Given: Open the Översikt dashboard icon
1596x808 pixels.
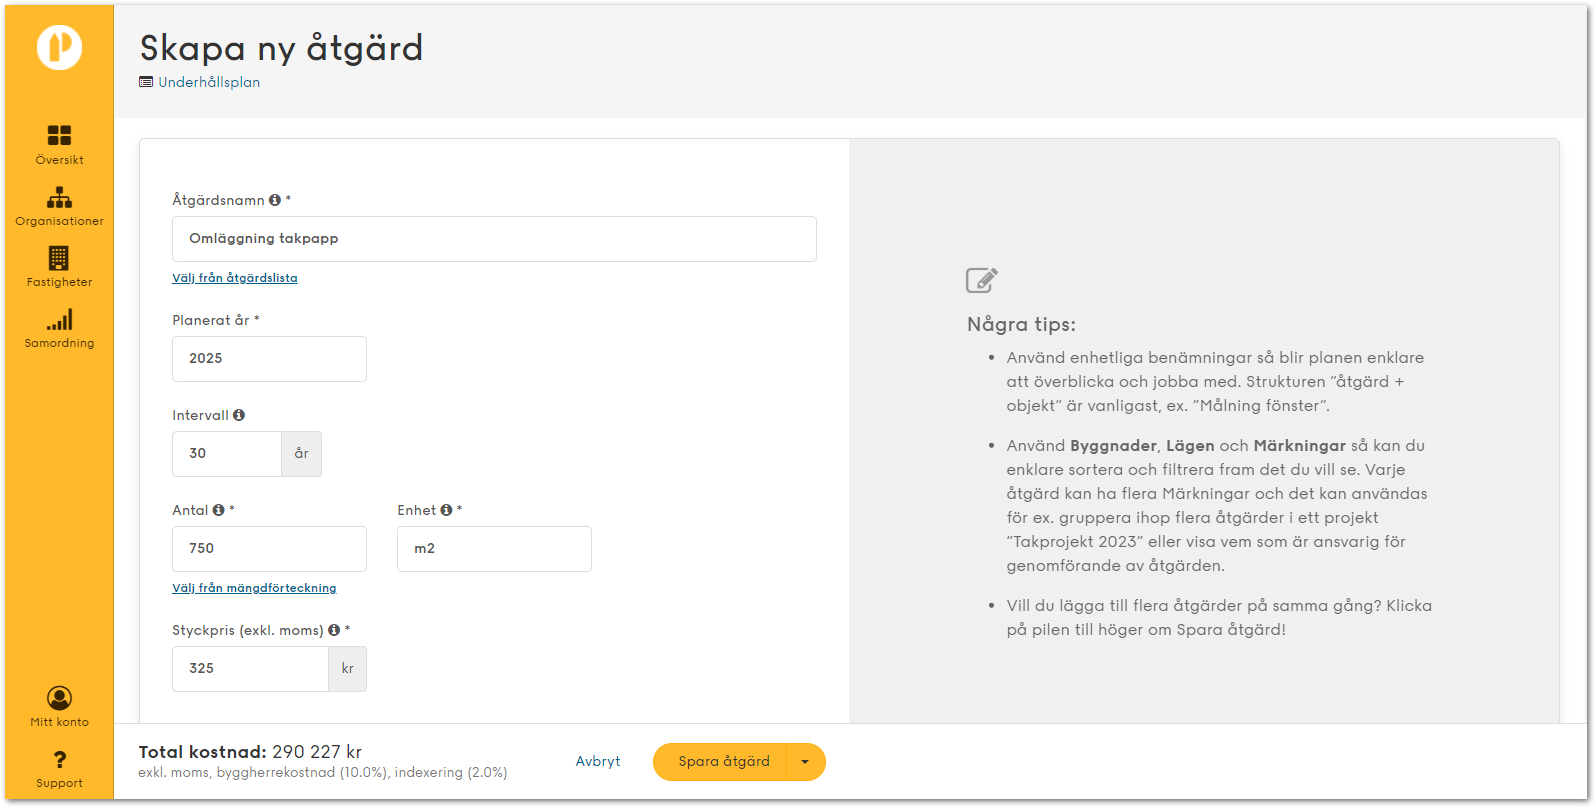Looking at the screenshot, I should tap(59, 136).
